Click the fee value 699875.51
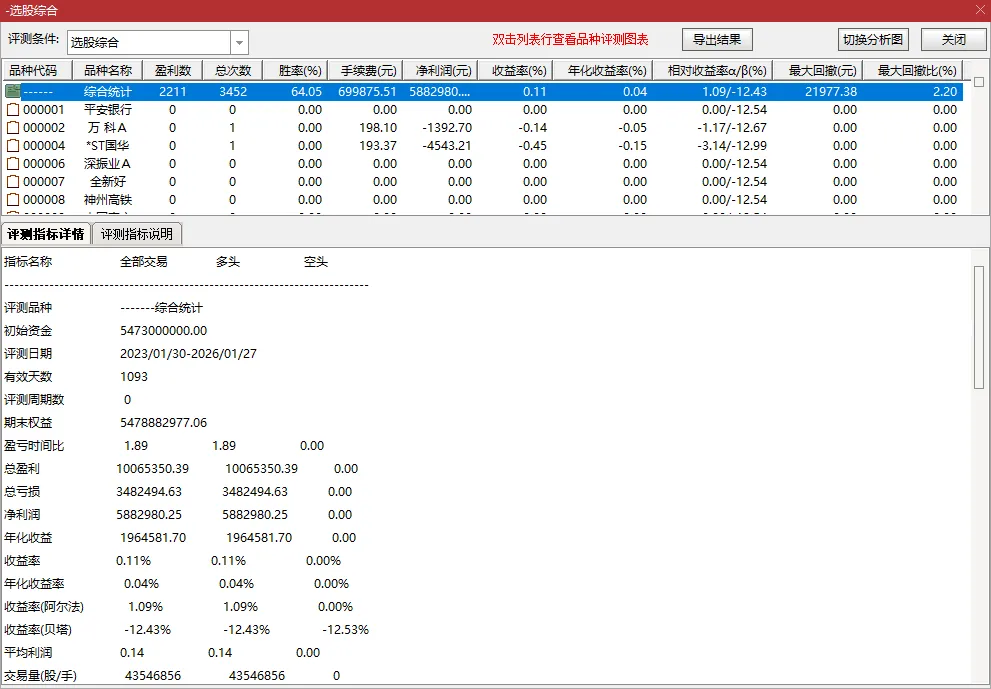This screenshot has height=689, width=991. tap(367, 91)
